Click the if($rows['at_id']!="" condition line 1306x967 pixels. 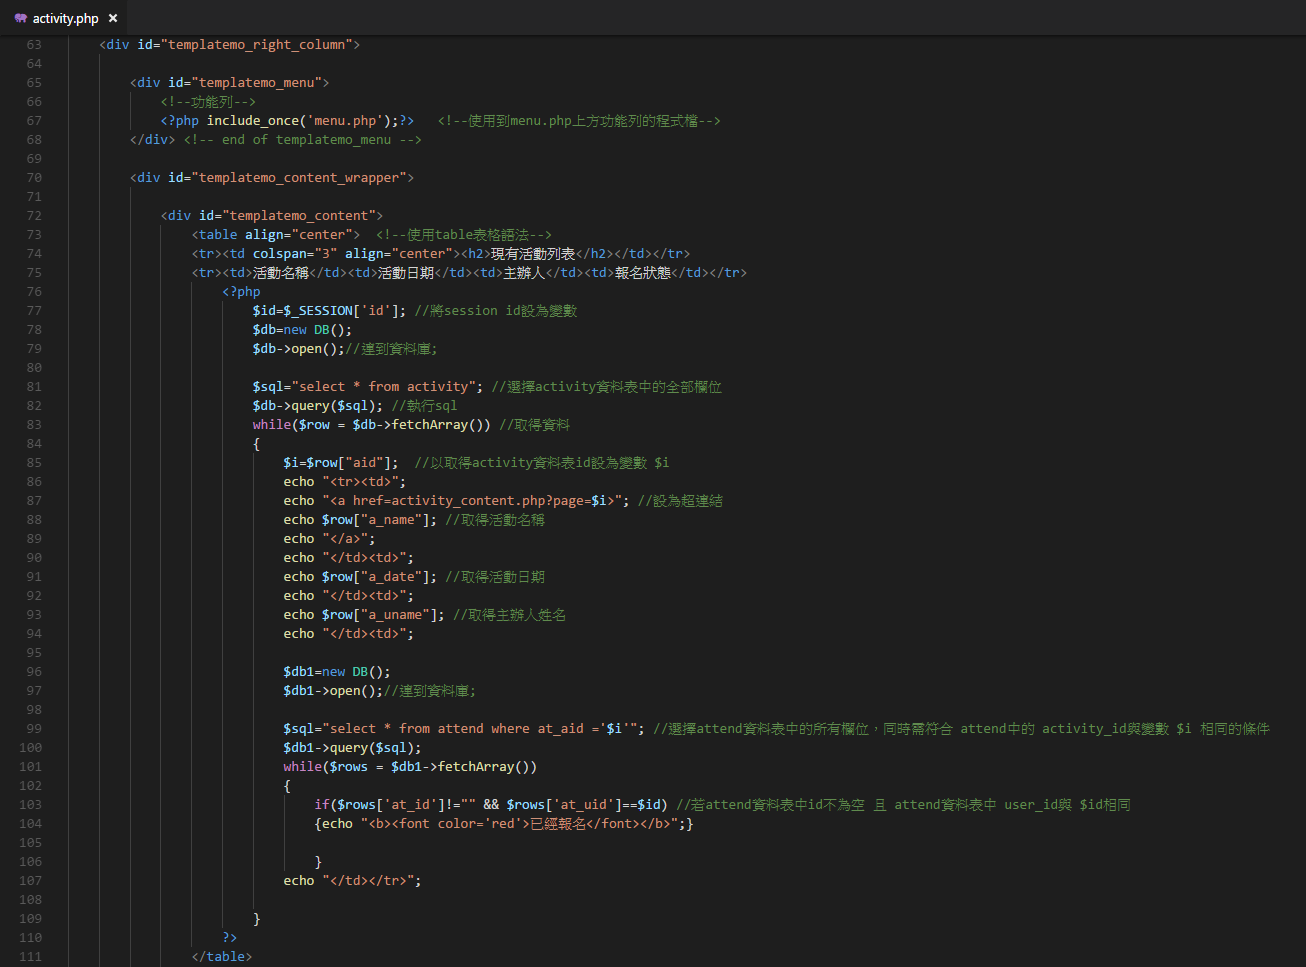pos(491,805)
